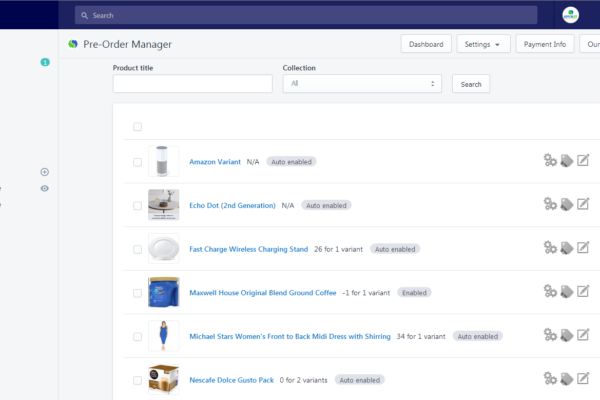Edit Nescafe Dolce Gusto Pack entry
Screen dimensions: 600x400
coord(583,378)
